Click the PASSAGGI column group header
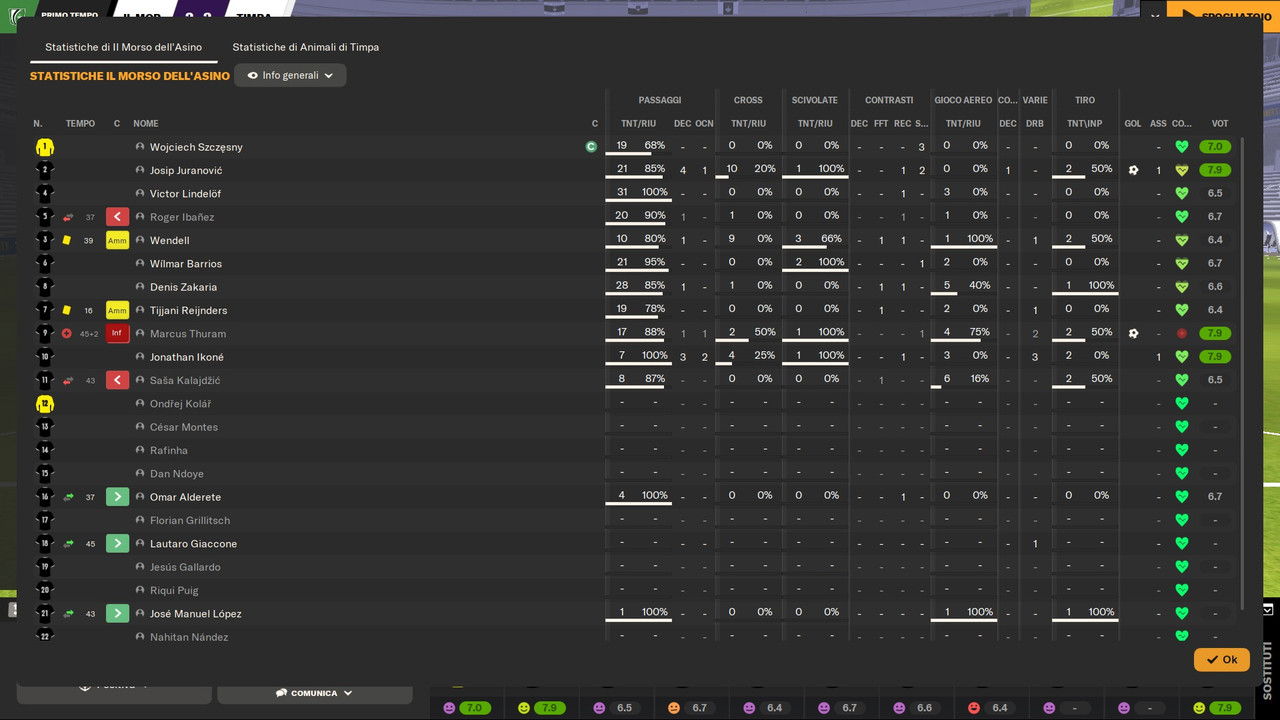Image resolution: width=1280 pixels, height=720 pixels. click(x=660, y=100)
